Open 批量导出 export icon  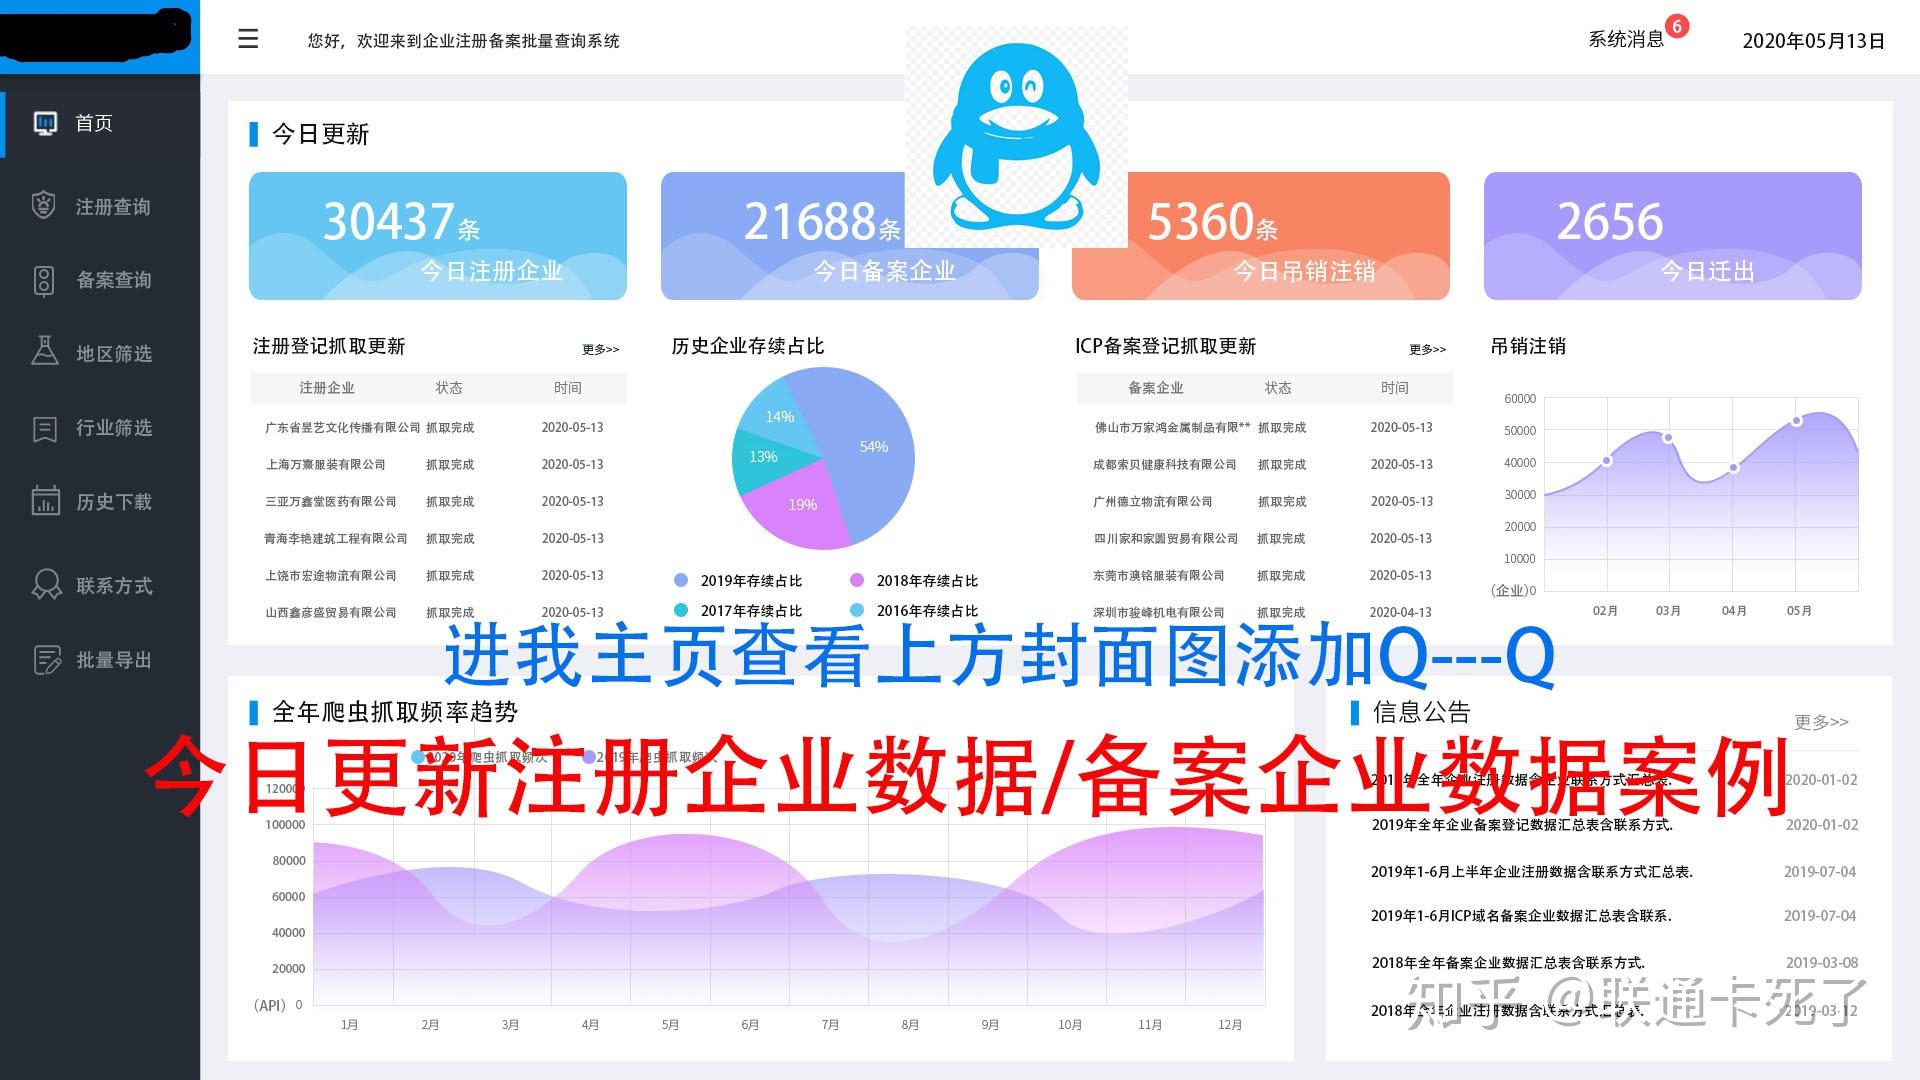tap(46, 660)
